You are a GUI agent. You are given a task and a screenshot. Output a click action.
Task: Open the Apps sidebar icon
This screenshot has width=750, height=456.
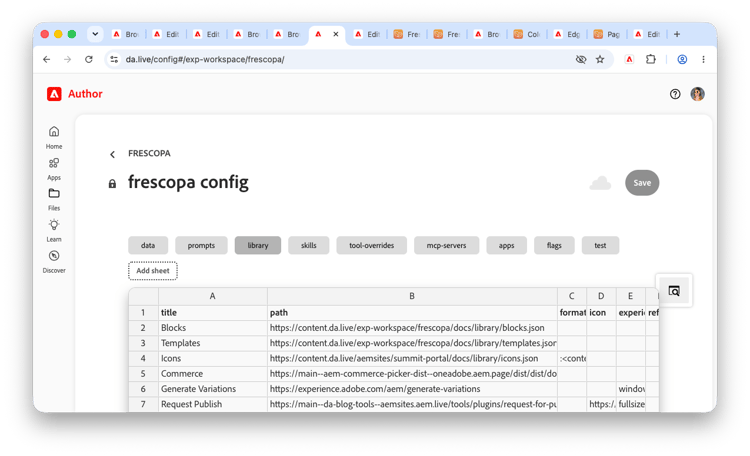coord(54,163)
